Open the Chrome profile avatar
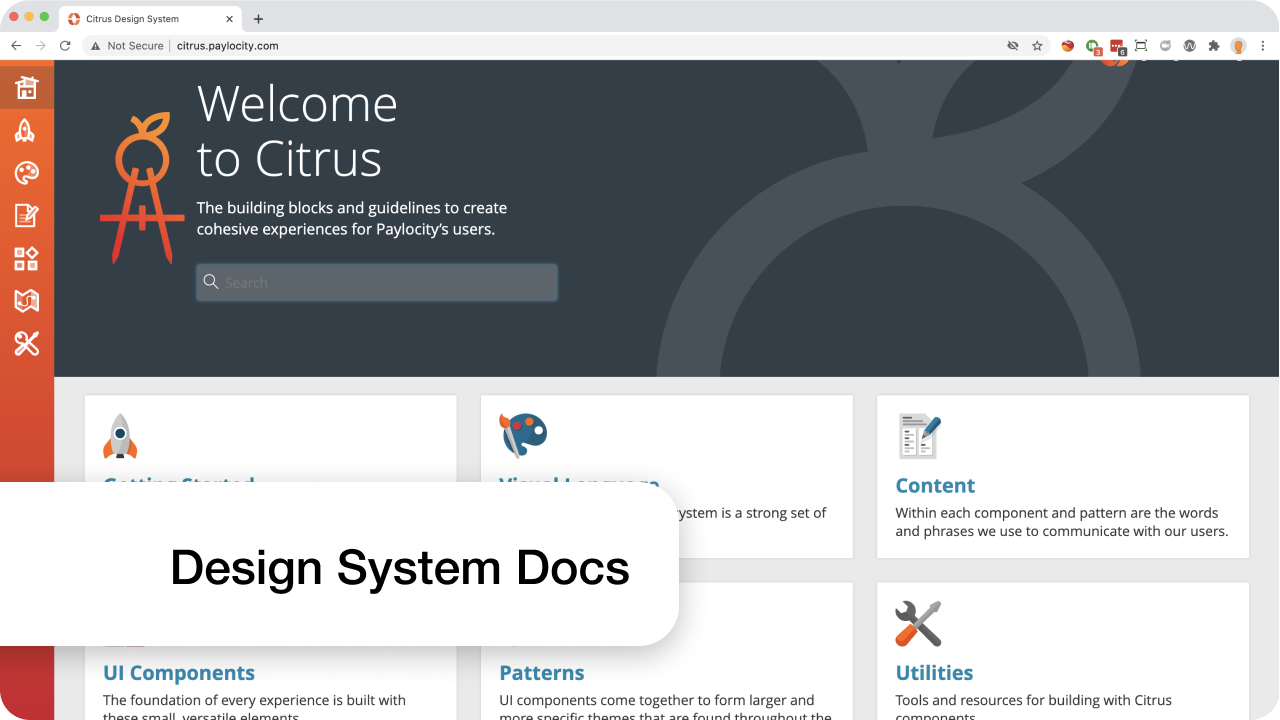1280x720 pixels. 1239,46
